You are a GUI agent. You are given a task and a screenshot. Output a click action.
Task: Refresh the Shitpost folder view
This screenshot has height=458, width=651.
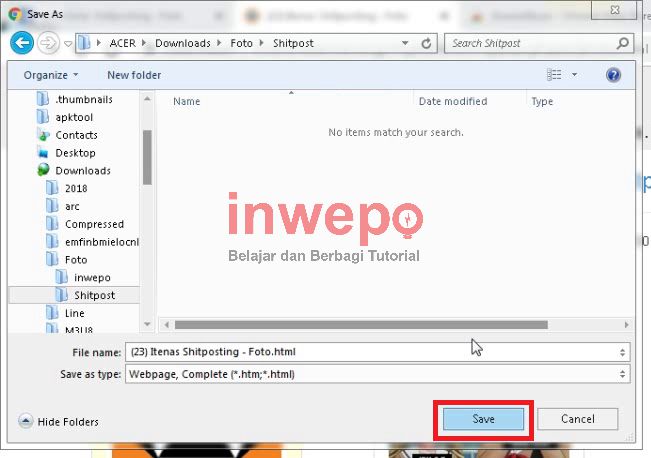tap(426, 43)
